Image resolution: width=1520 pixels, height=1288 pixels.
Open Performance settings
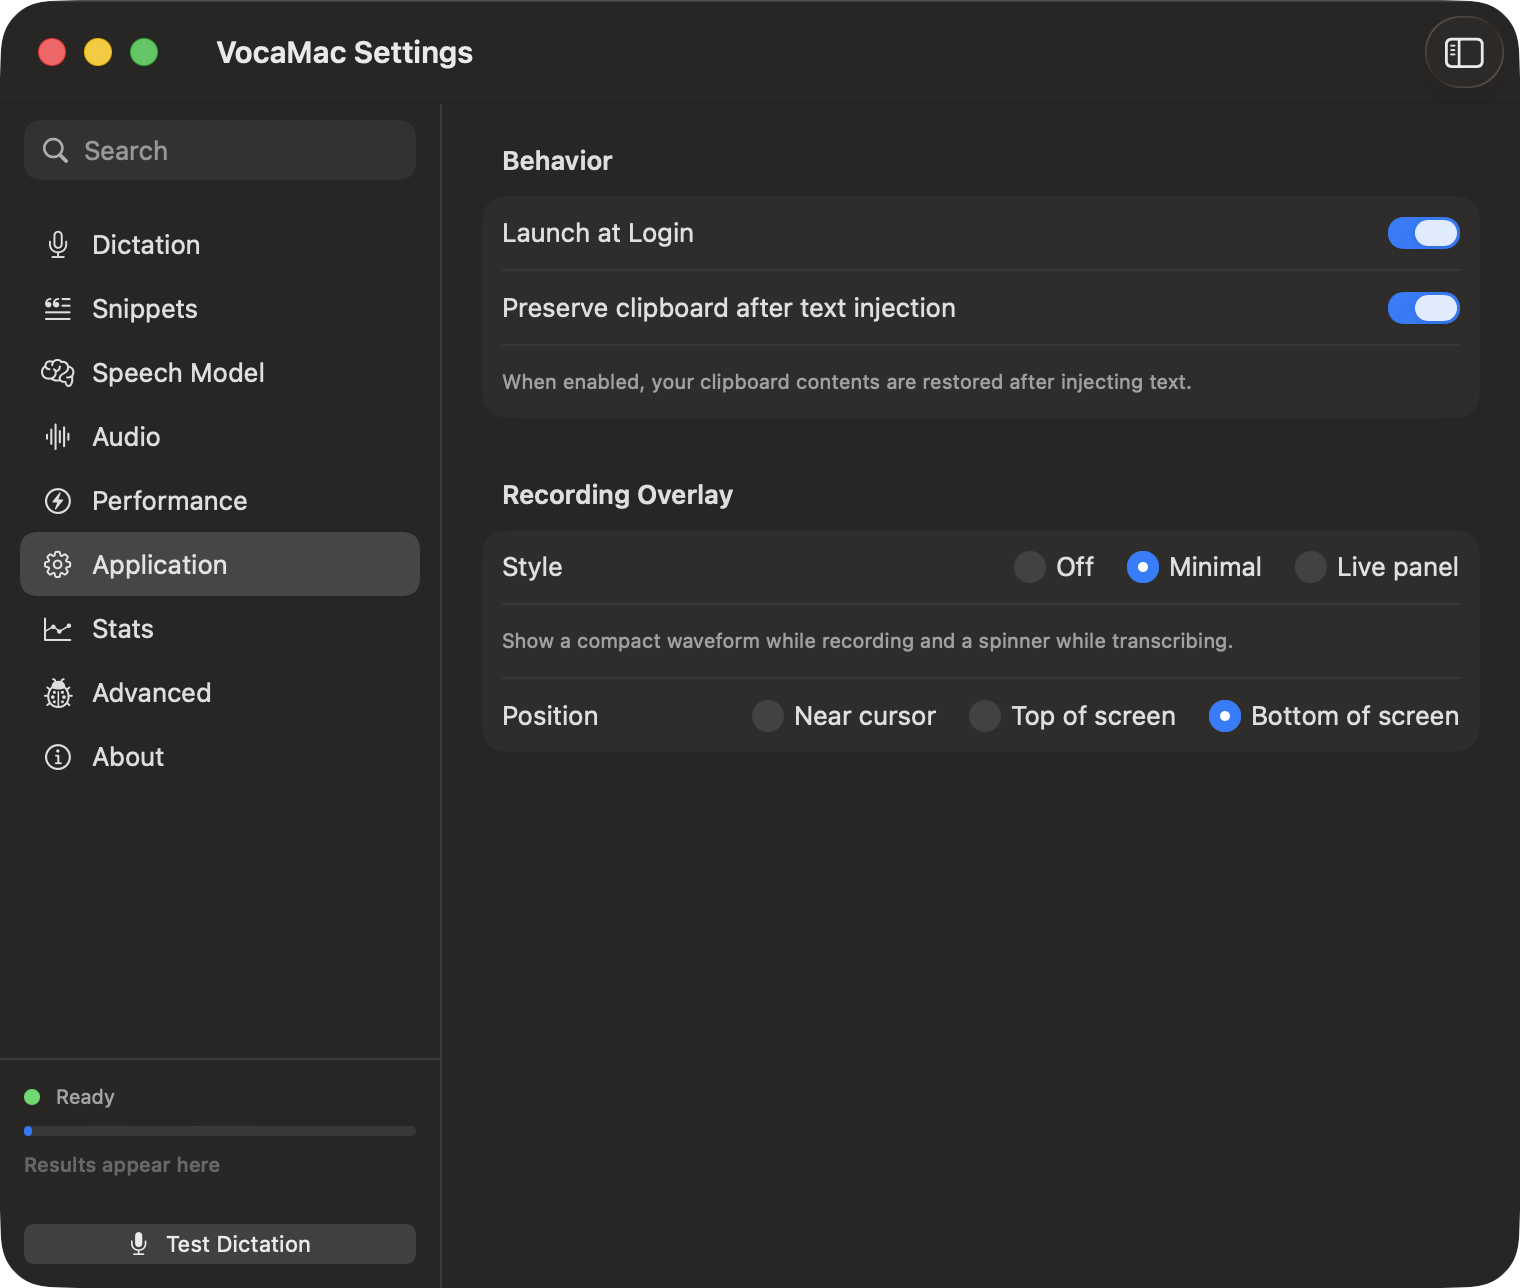[220, 501]
